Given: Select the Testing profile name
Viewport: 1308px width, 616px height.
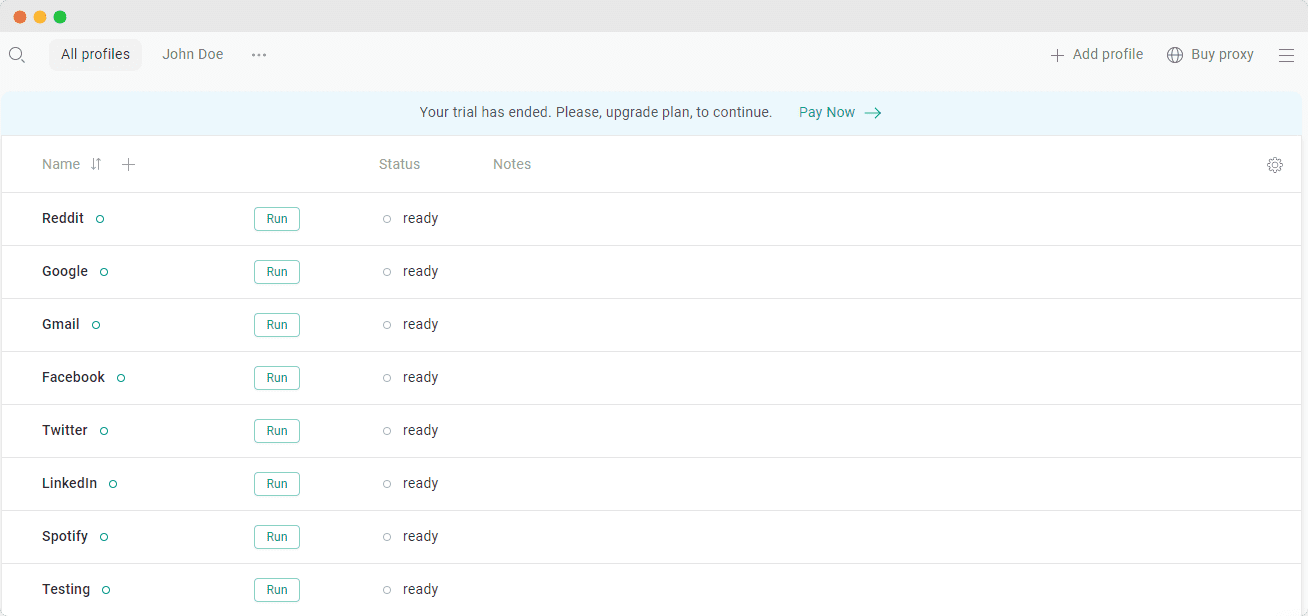Looking at the screenshot, I should [66, 589].
